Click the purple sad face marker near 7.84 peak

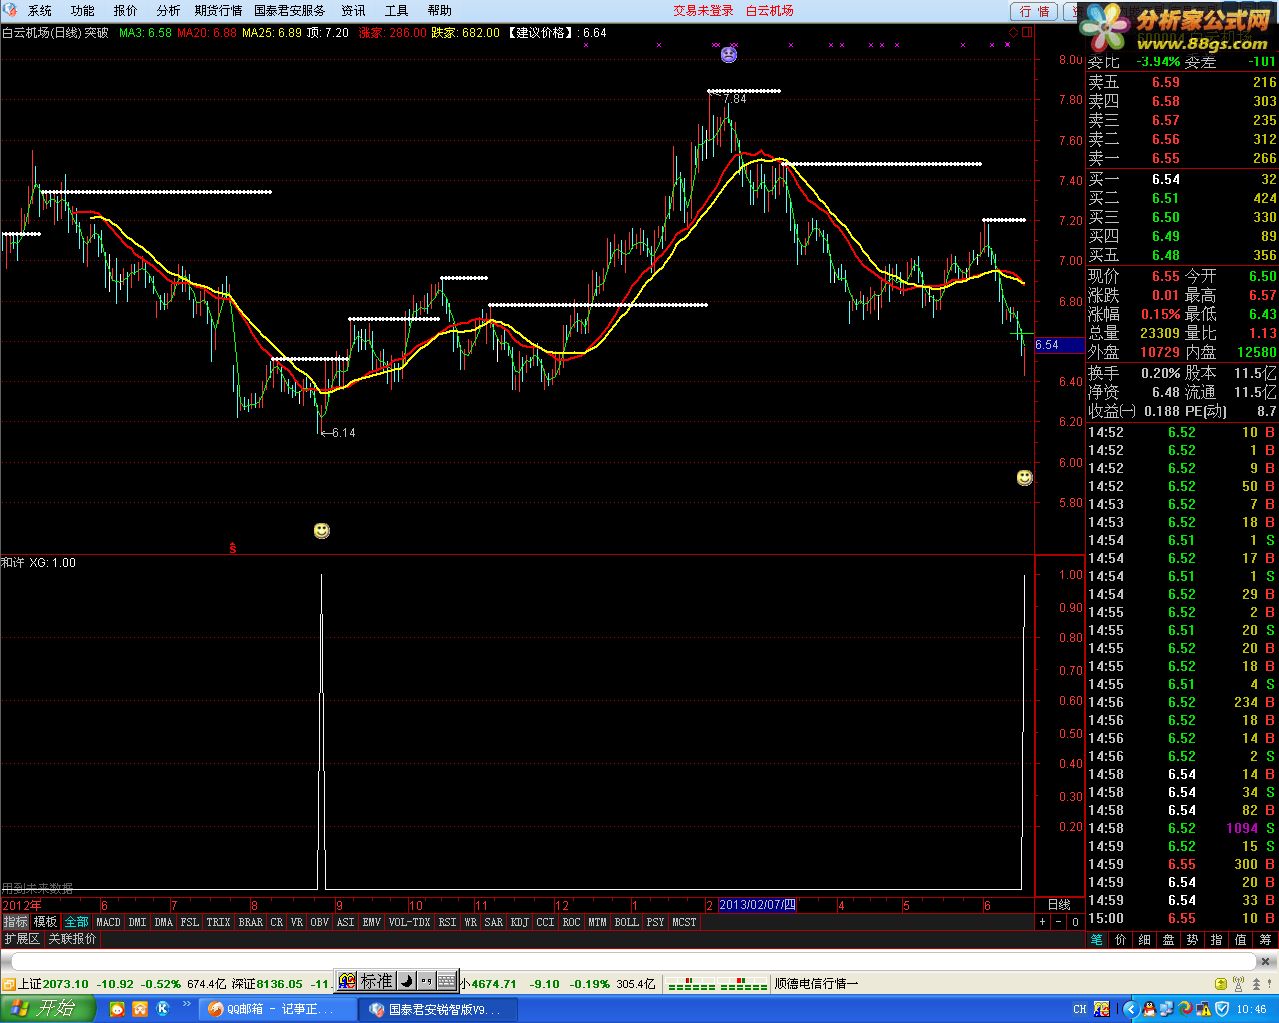coord(729,54)
